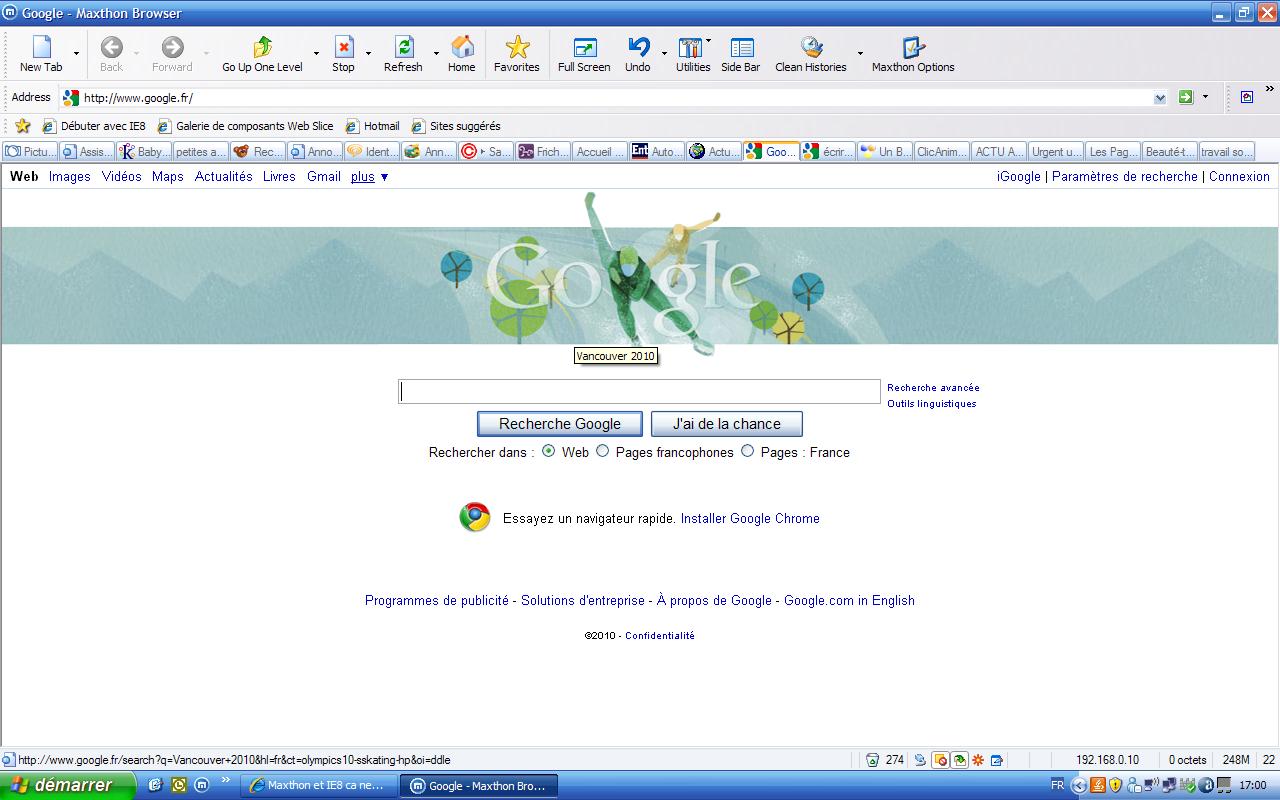Open the Gmail link

click(324, 176)
